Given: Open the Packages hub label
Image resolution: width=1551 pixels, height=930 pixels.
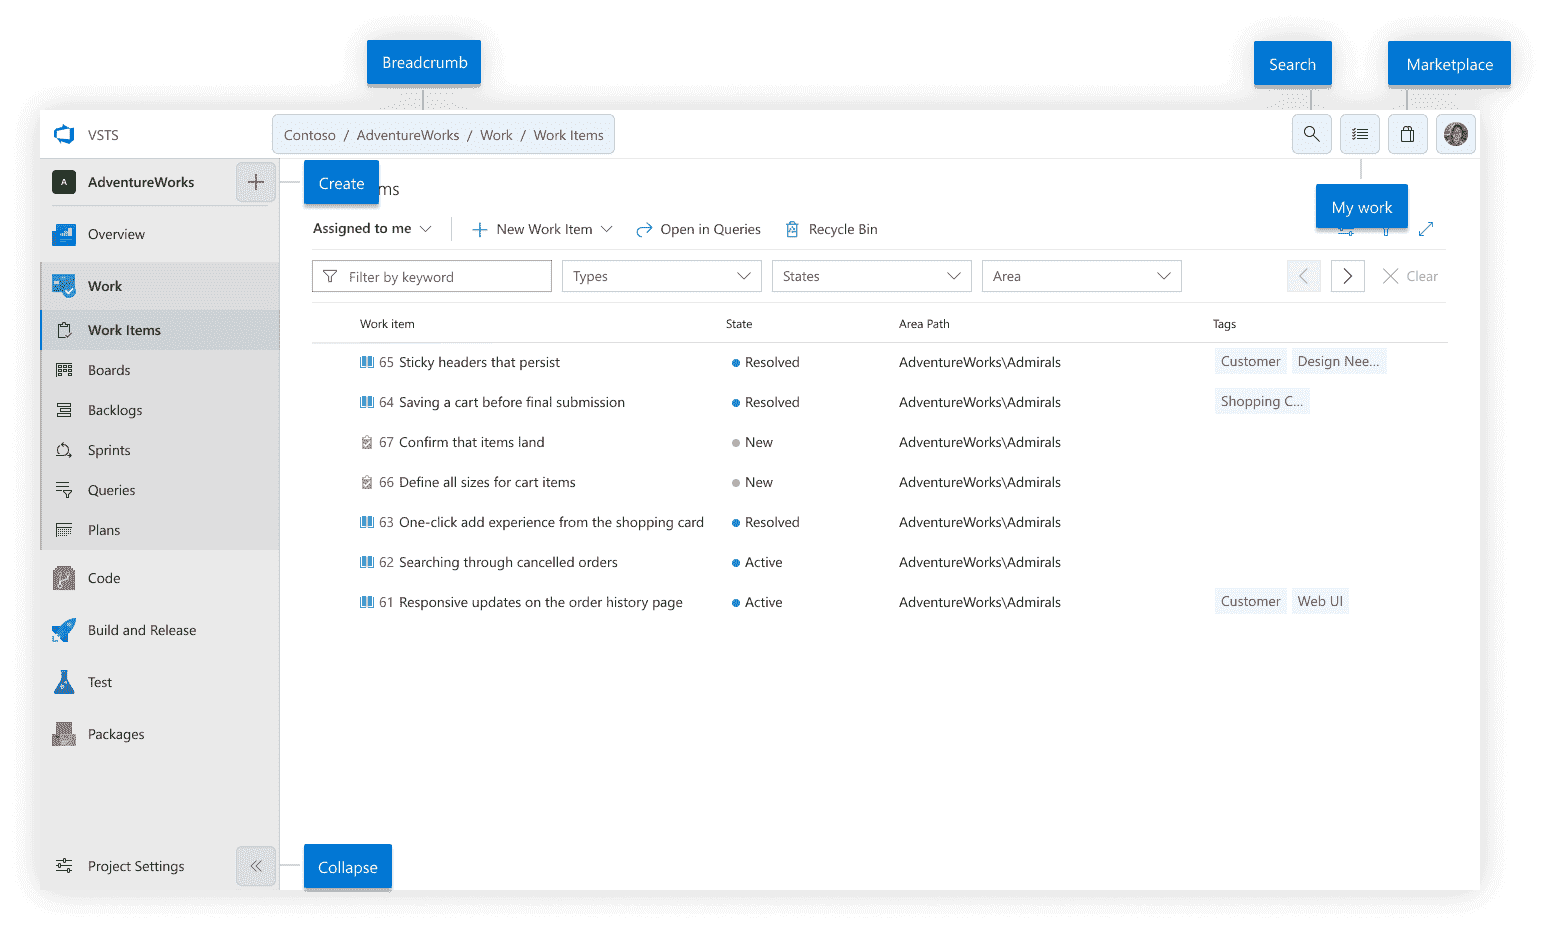Looking at the screenshot, I should [x=116, y=734].
